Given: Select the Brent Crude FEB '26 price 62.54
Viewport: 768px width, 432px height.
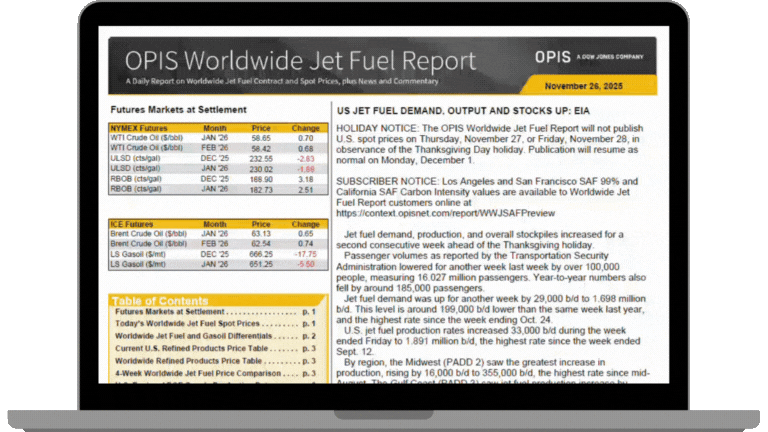Looking at the screenshot, I should click(x=262, y=244).
